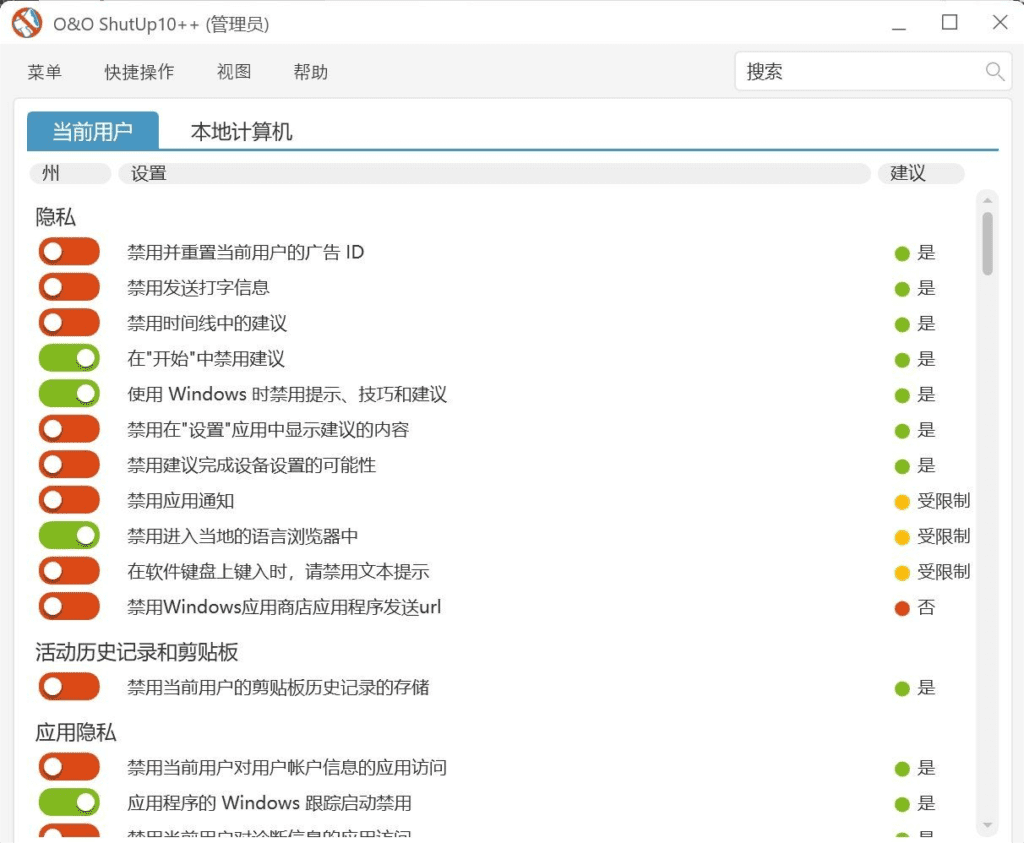Enable the 禁用应用通知 switch

point(69,500)
